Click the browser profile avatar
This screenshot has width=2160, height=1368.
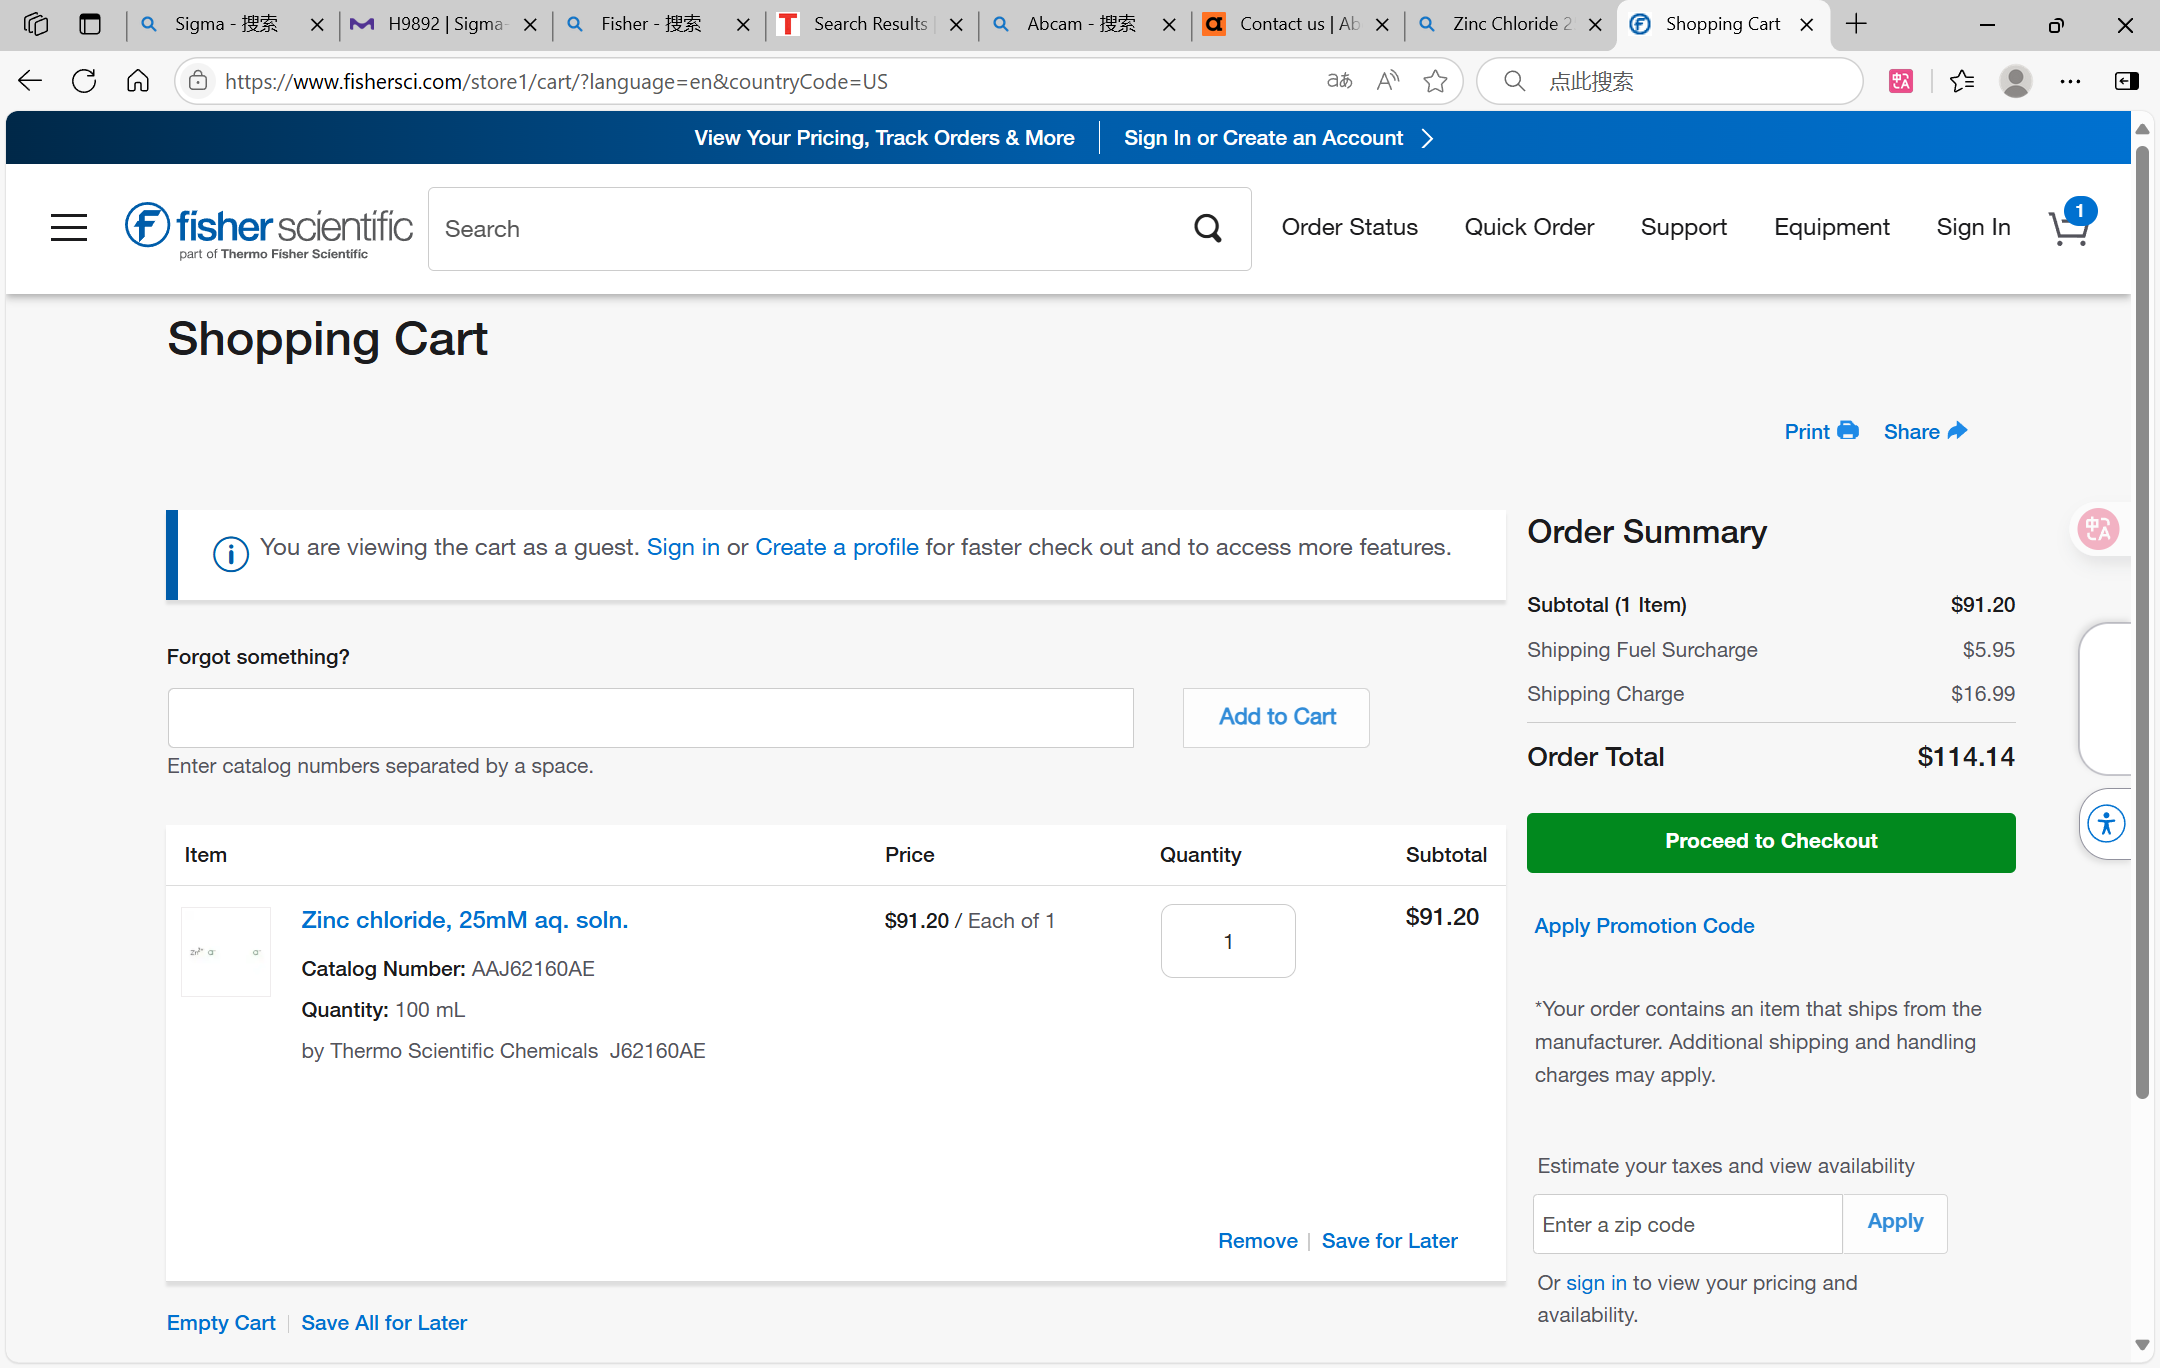(2016, 81)
